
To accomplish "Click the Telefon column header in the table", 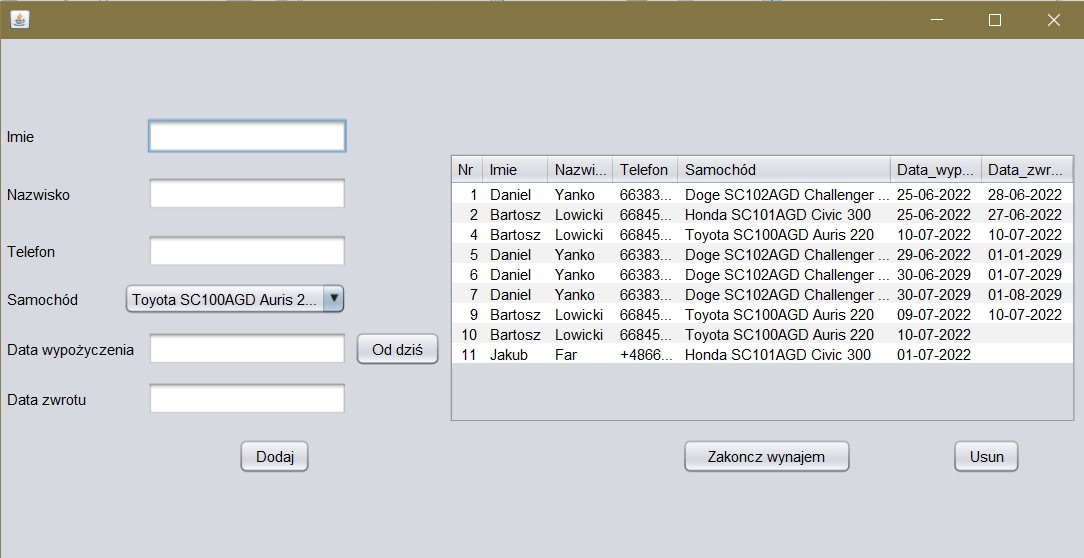I will click(644, 170).
